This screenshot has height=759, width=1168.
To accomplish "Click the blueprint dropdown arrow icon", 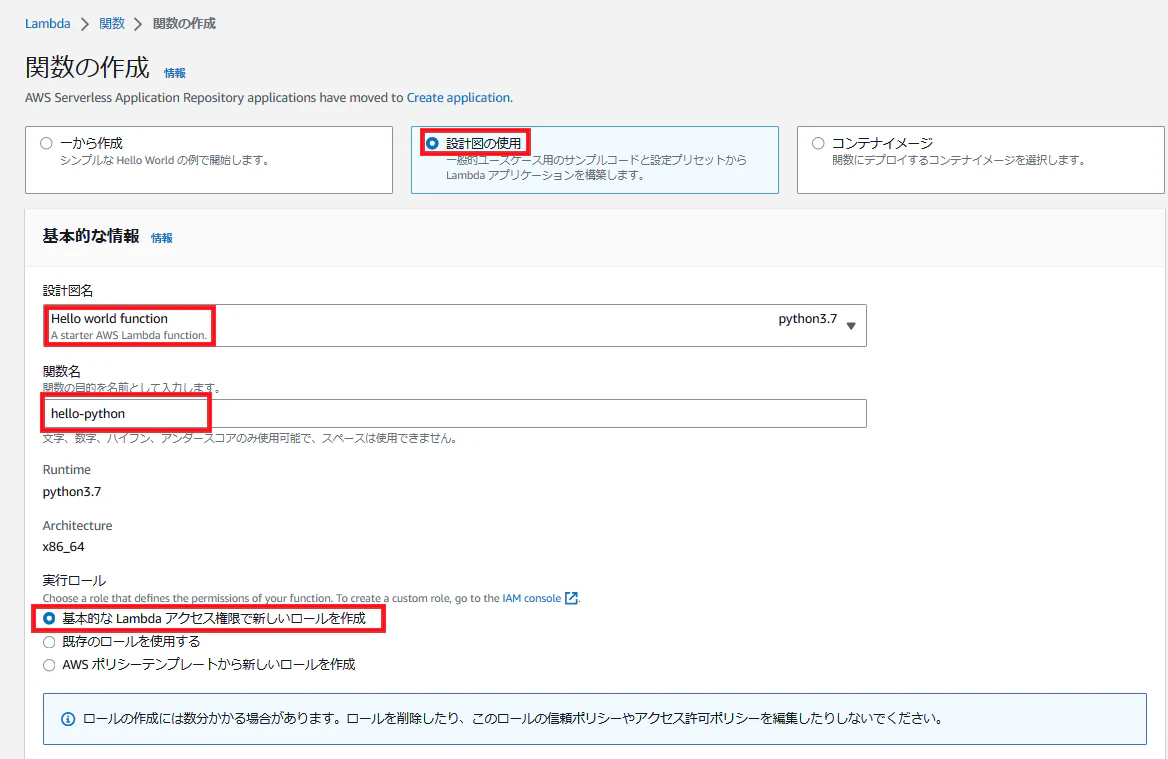I will coord(851,326).
